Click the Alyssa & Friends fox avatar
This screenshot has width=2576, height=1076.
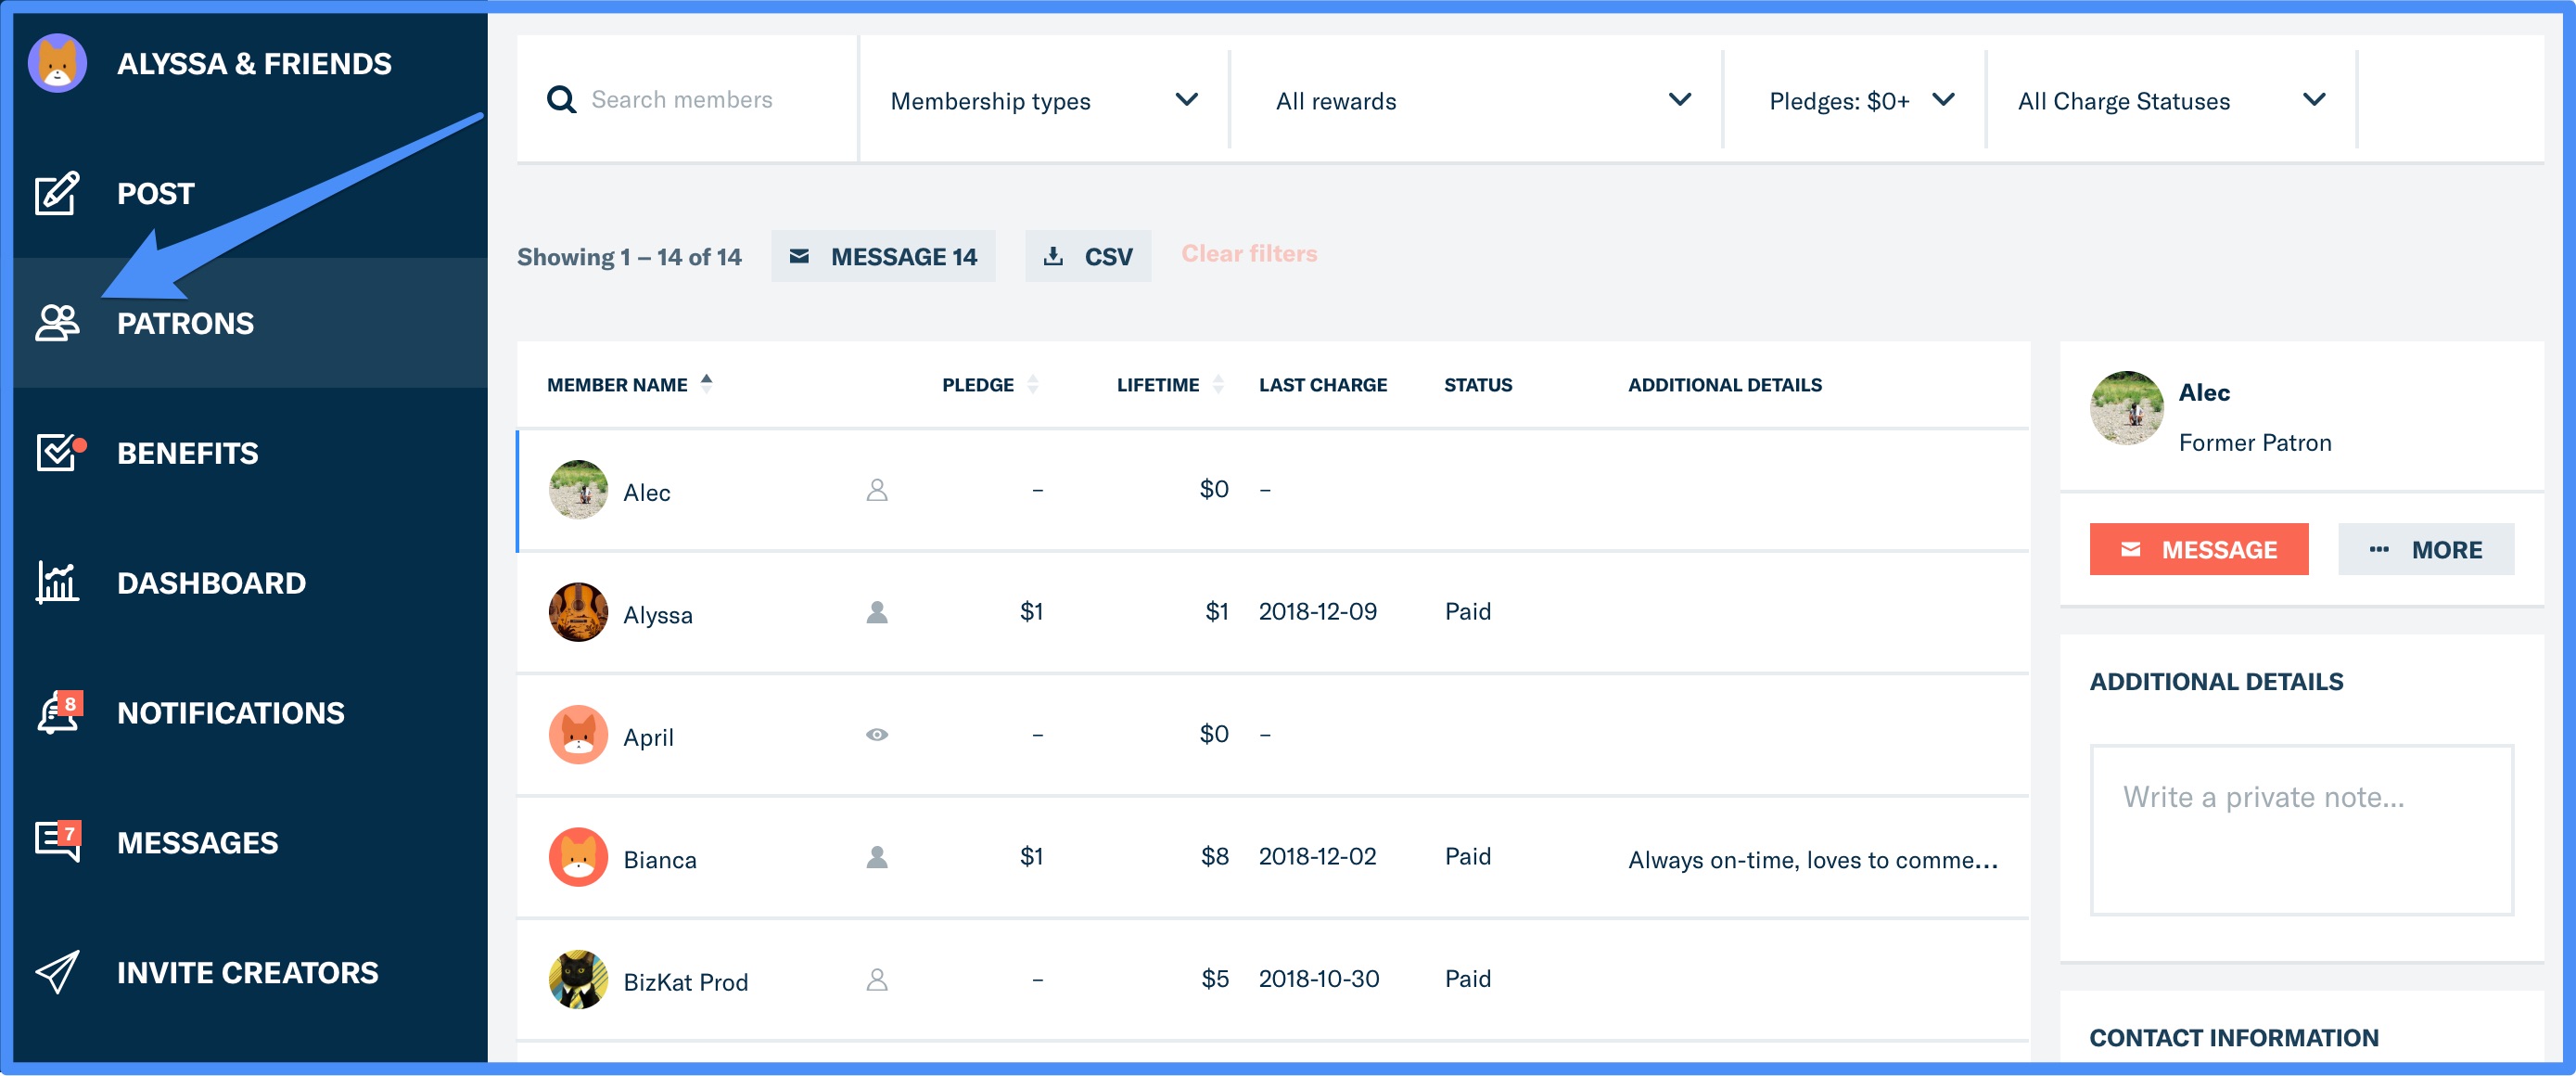pos(57,63)
